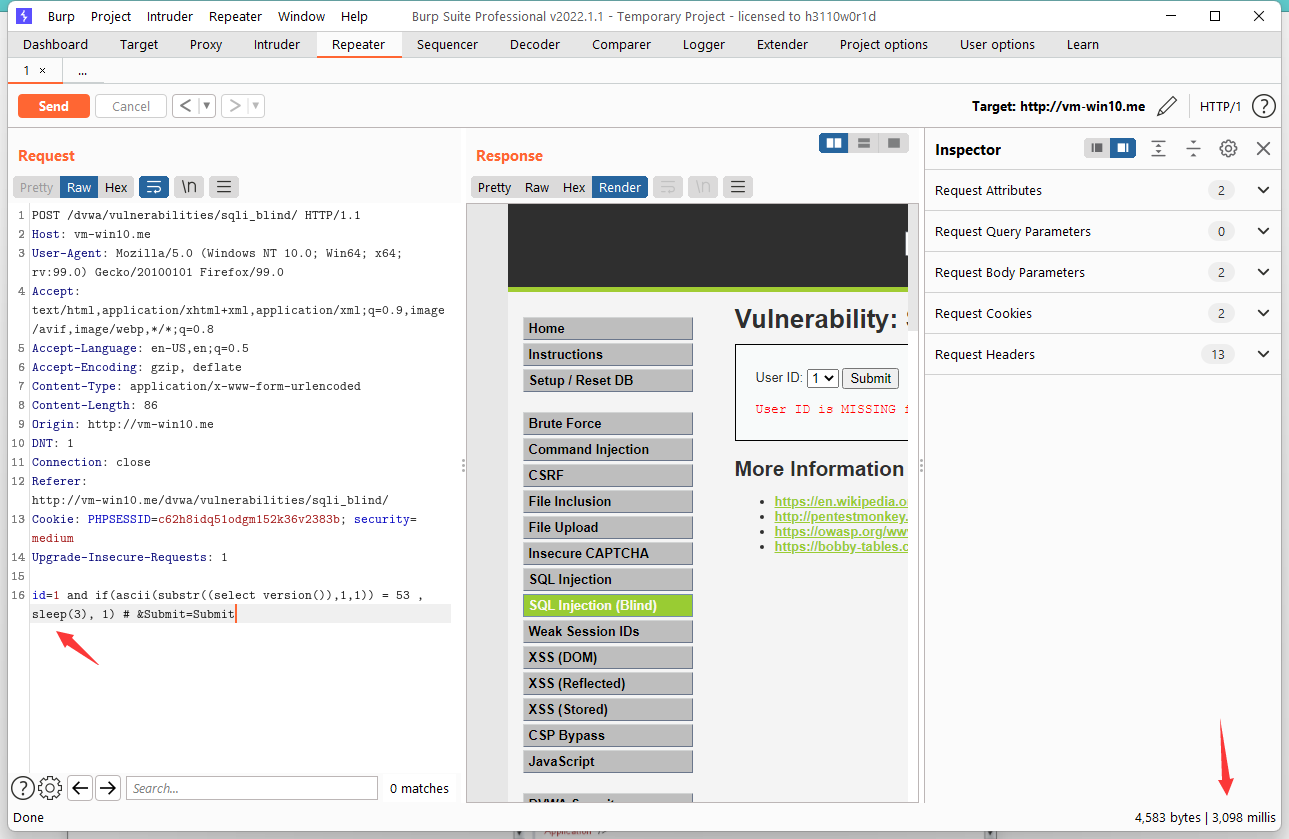Open the Intruder menu
1289x839 pixels.
[x=169, y=16]
